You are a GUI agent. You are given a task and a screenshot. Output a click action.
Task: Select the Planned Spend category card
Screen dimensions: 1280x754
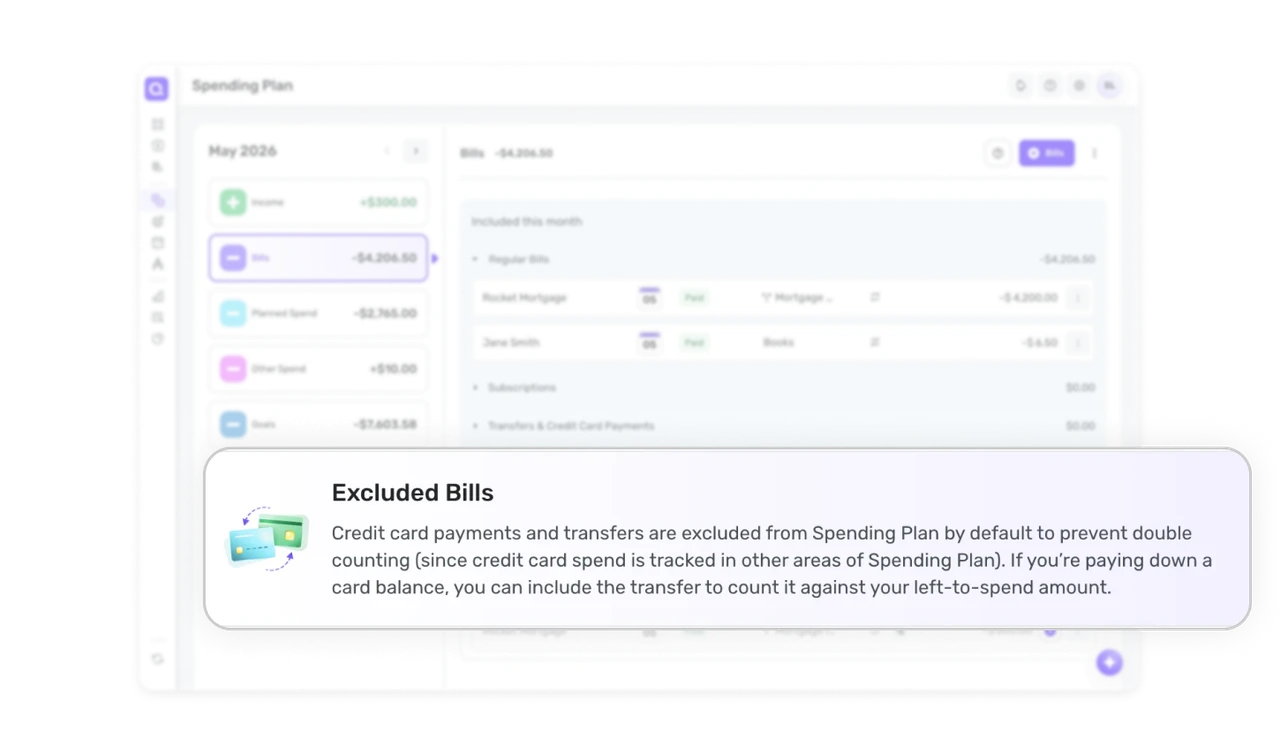pos(318,313)
